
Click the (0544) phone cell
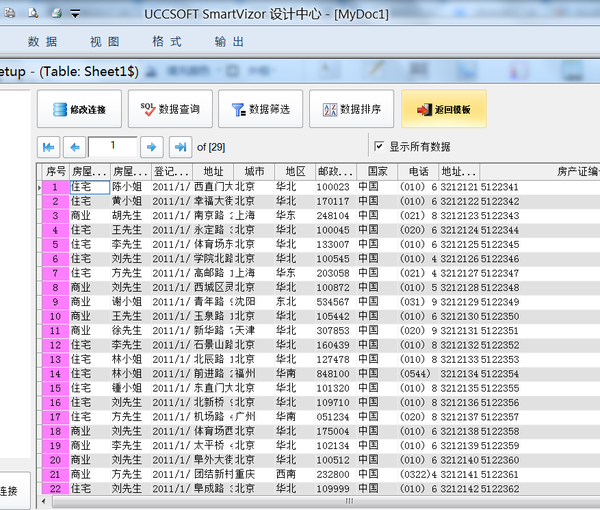pyautogui.click(x=418, y=374)
